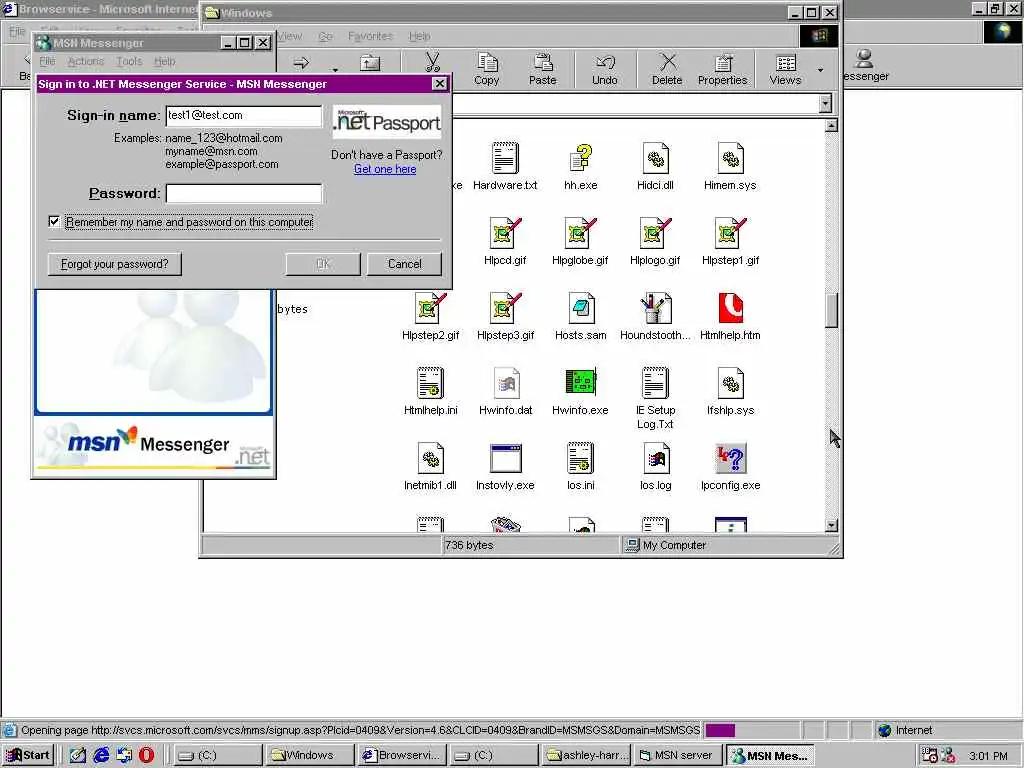Select the IE Setup Log.Txt icon
The width and height of the screenshot is (1024, 768).
655,383
